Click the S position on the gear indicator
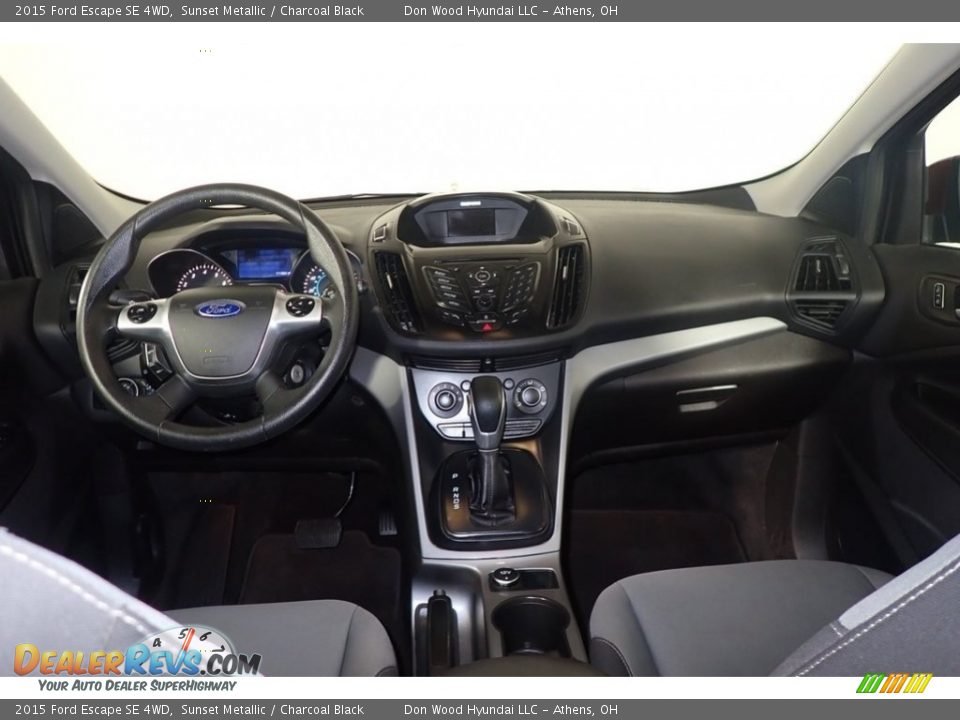This screenshot has height=720, width=960. click(x=455, y=508)
